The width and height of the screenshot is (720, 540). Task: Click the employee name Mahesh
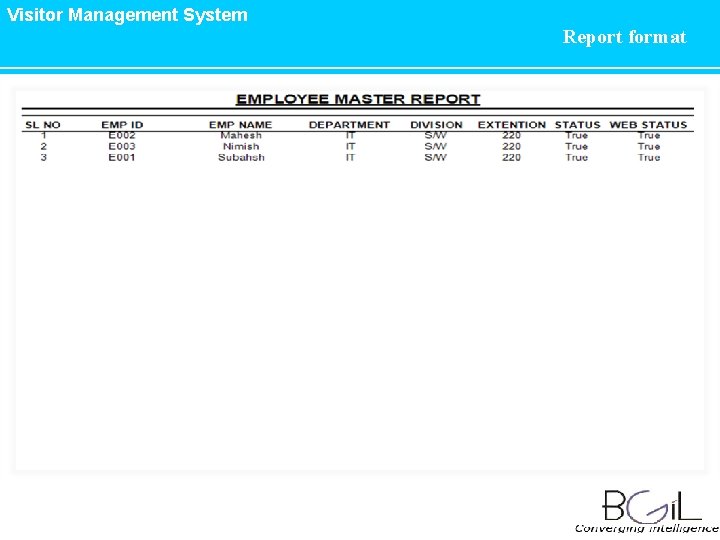(x=241, y=135)
